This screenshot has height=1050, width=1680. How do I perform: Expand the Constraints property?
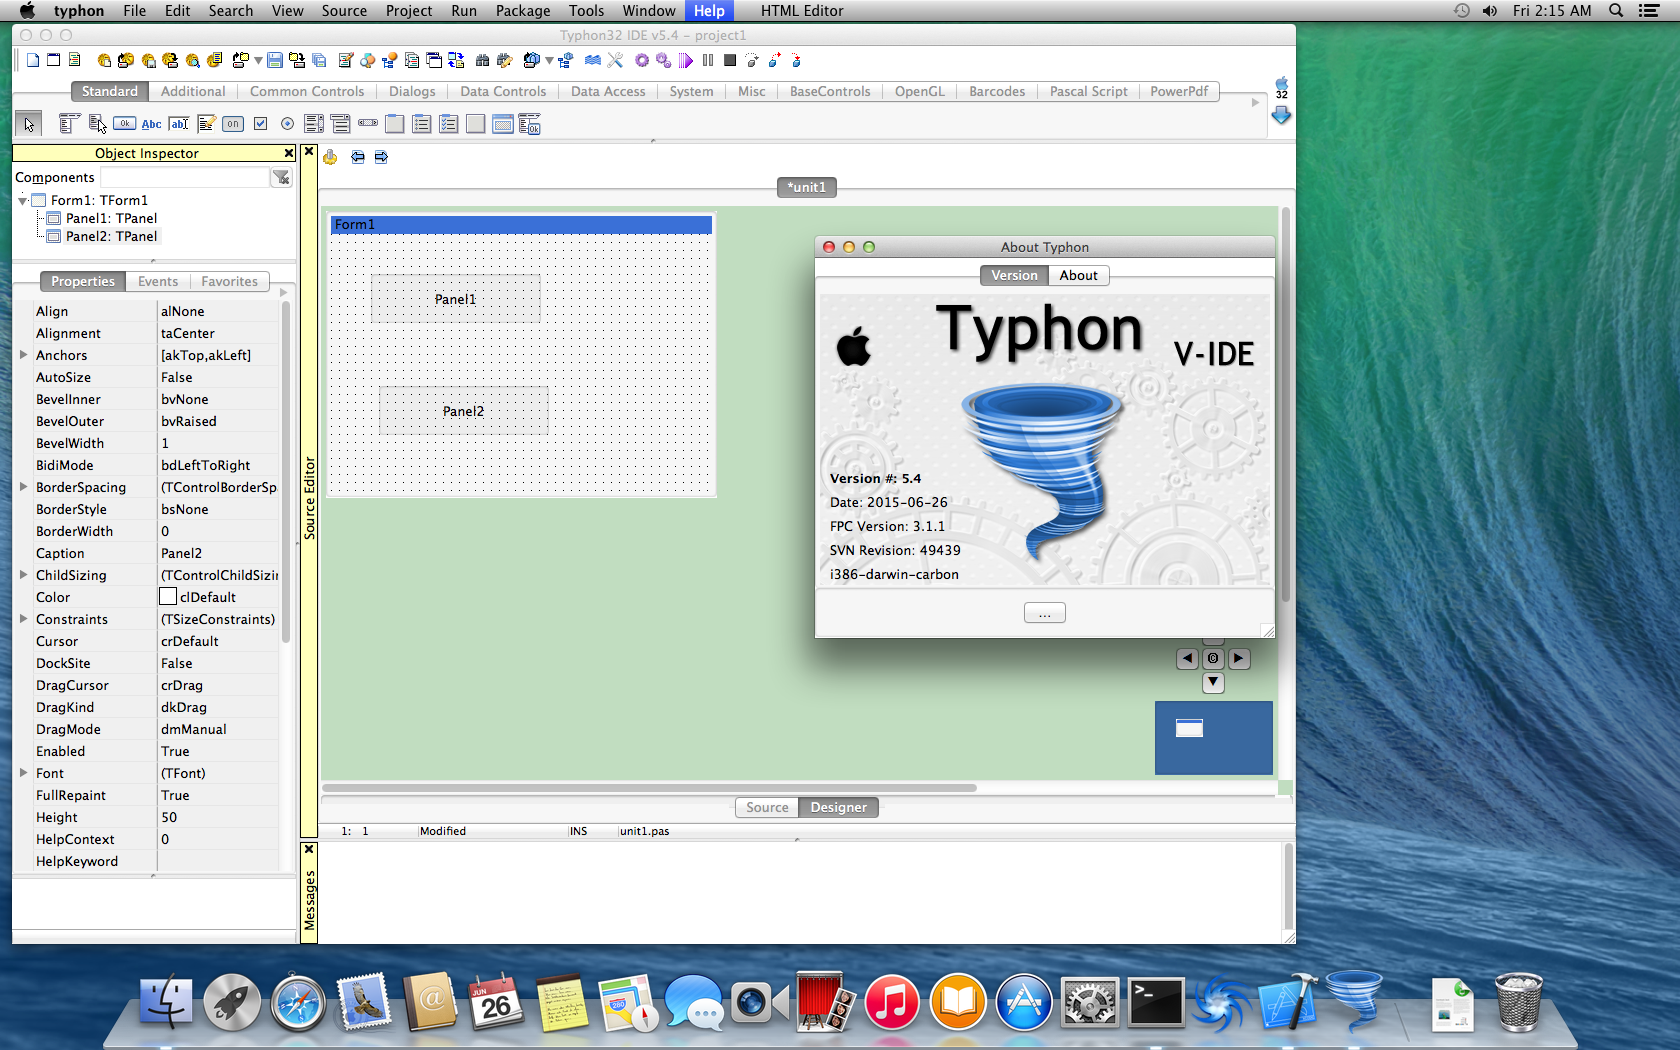click(x=23, y=619)
